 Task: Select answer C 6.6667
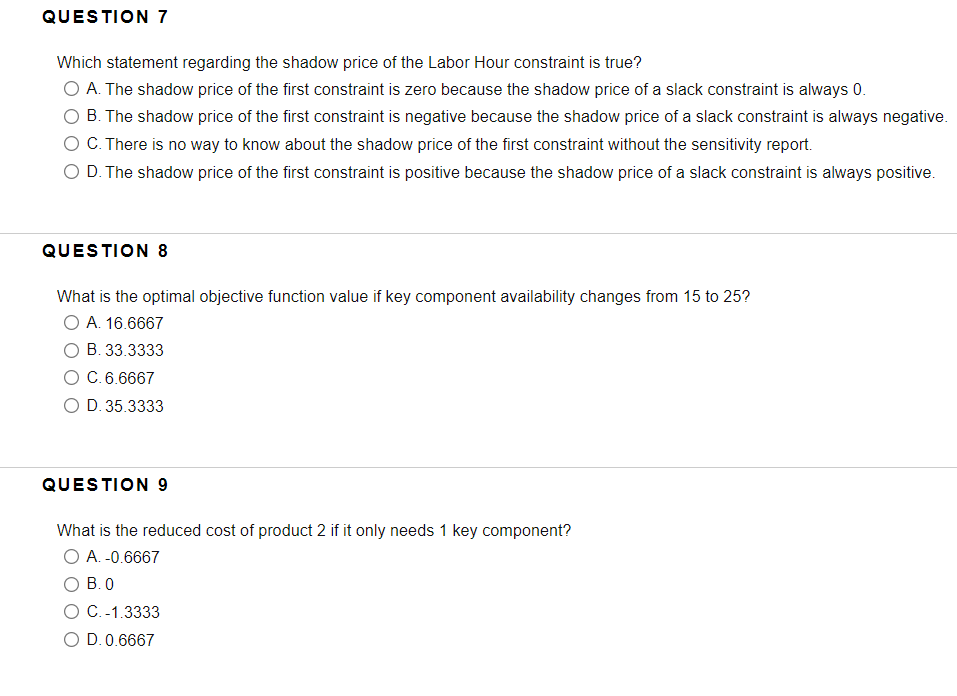[x=71, y=378]
